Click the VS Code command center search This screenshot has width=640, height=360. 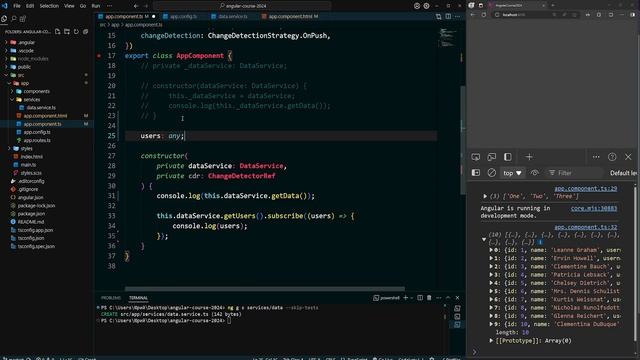coord(243,6)
